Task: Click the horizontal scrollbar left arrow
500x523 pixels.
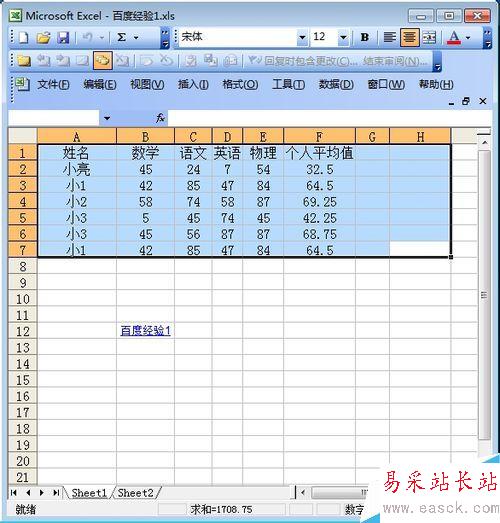Action: click(x=303, y=492)
